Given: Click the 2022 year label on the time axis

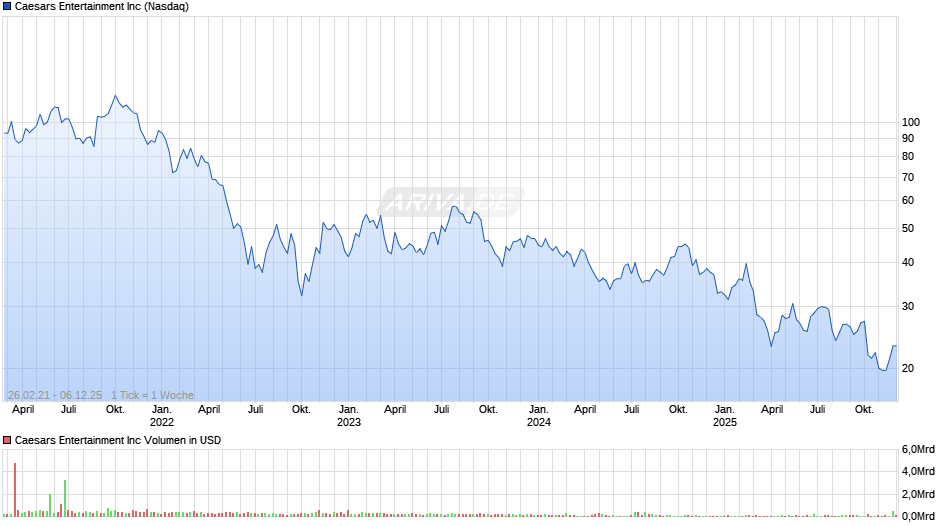Looking at the screenshot, I should (x=162, y=422).
